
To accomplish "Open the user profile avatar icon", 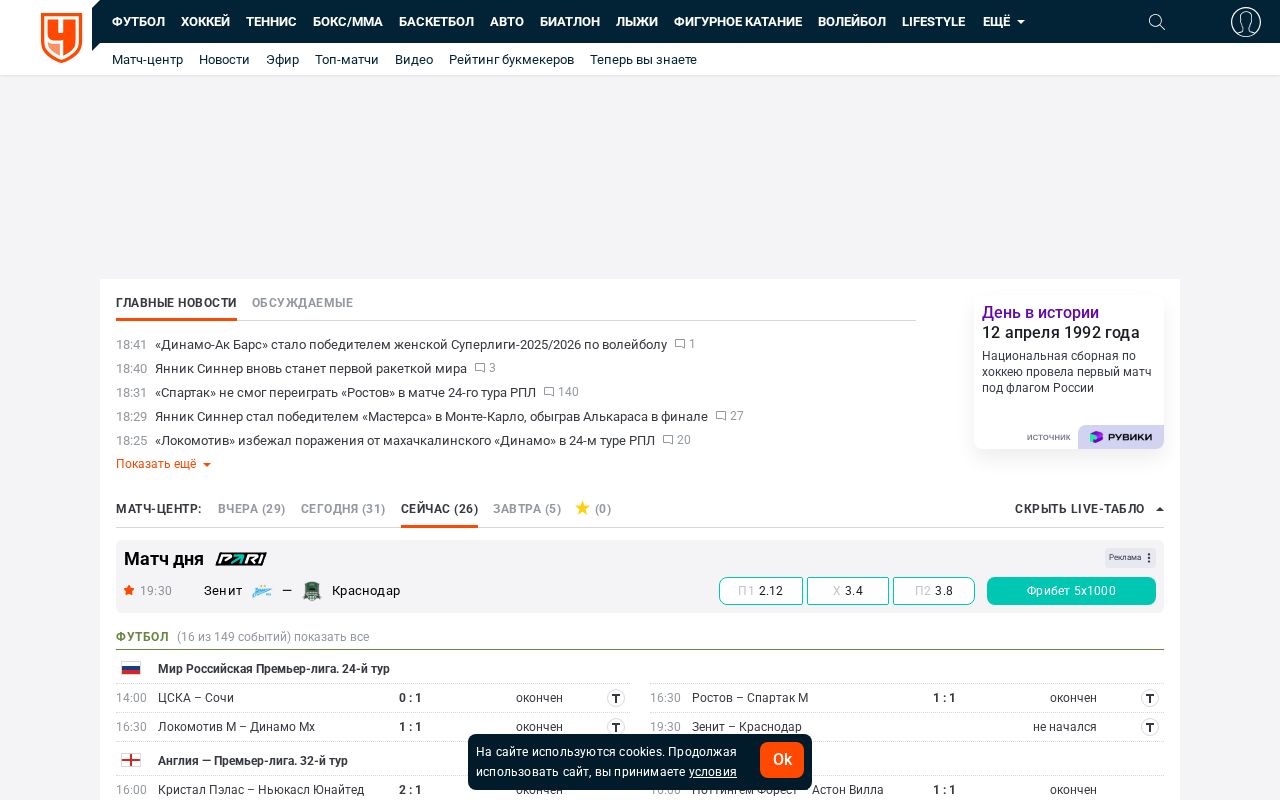I will 1246,22.
